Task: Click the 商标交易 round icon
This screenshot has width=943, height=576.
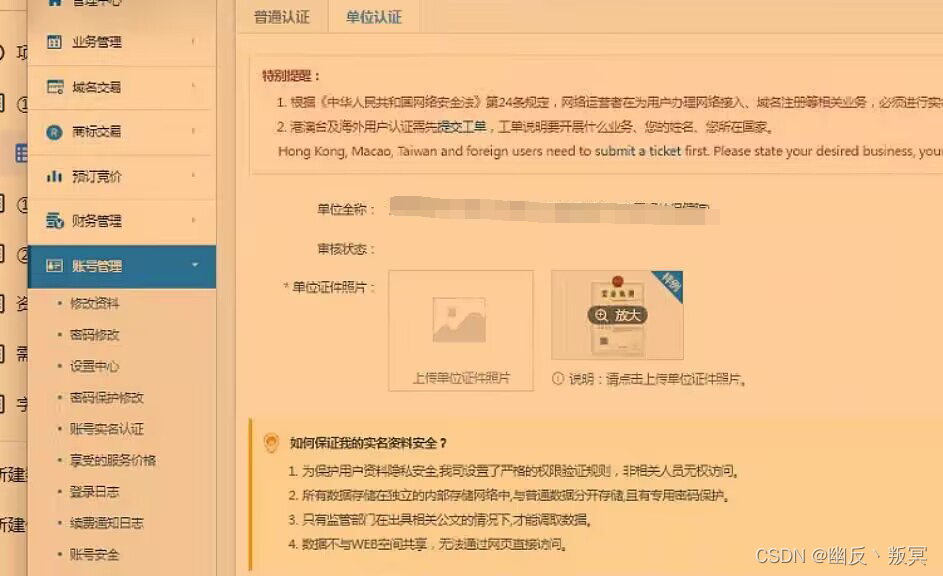Action: point(54,132)
